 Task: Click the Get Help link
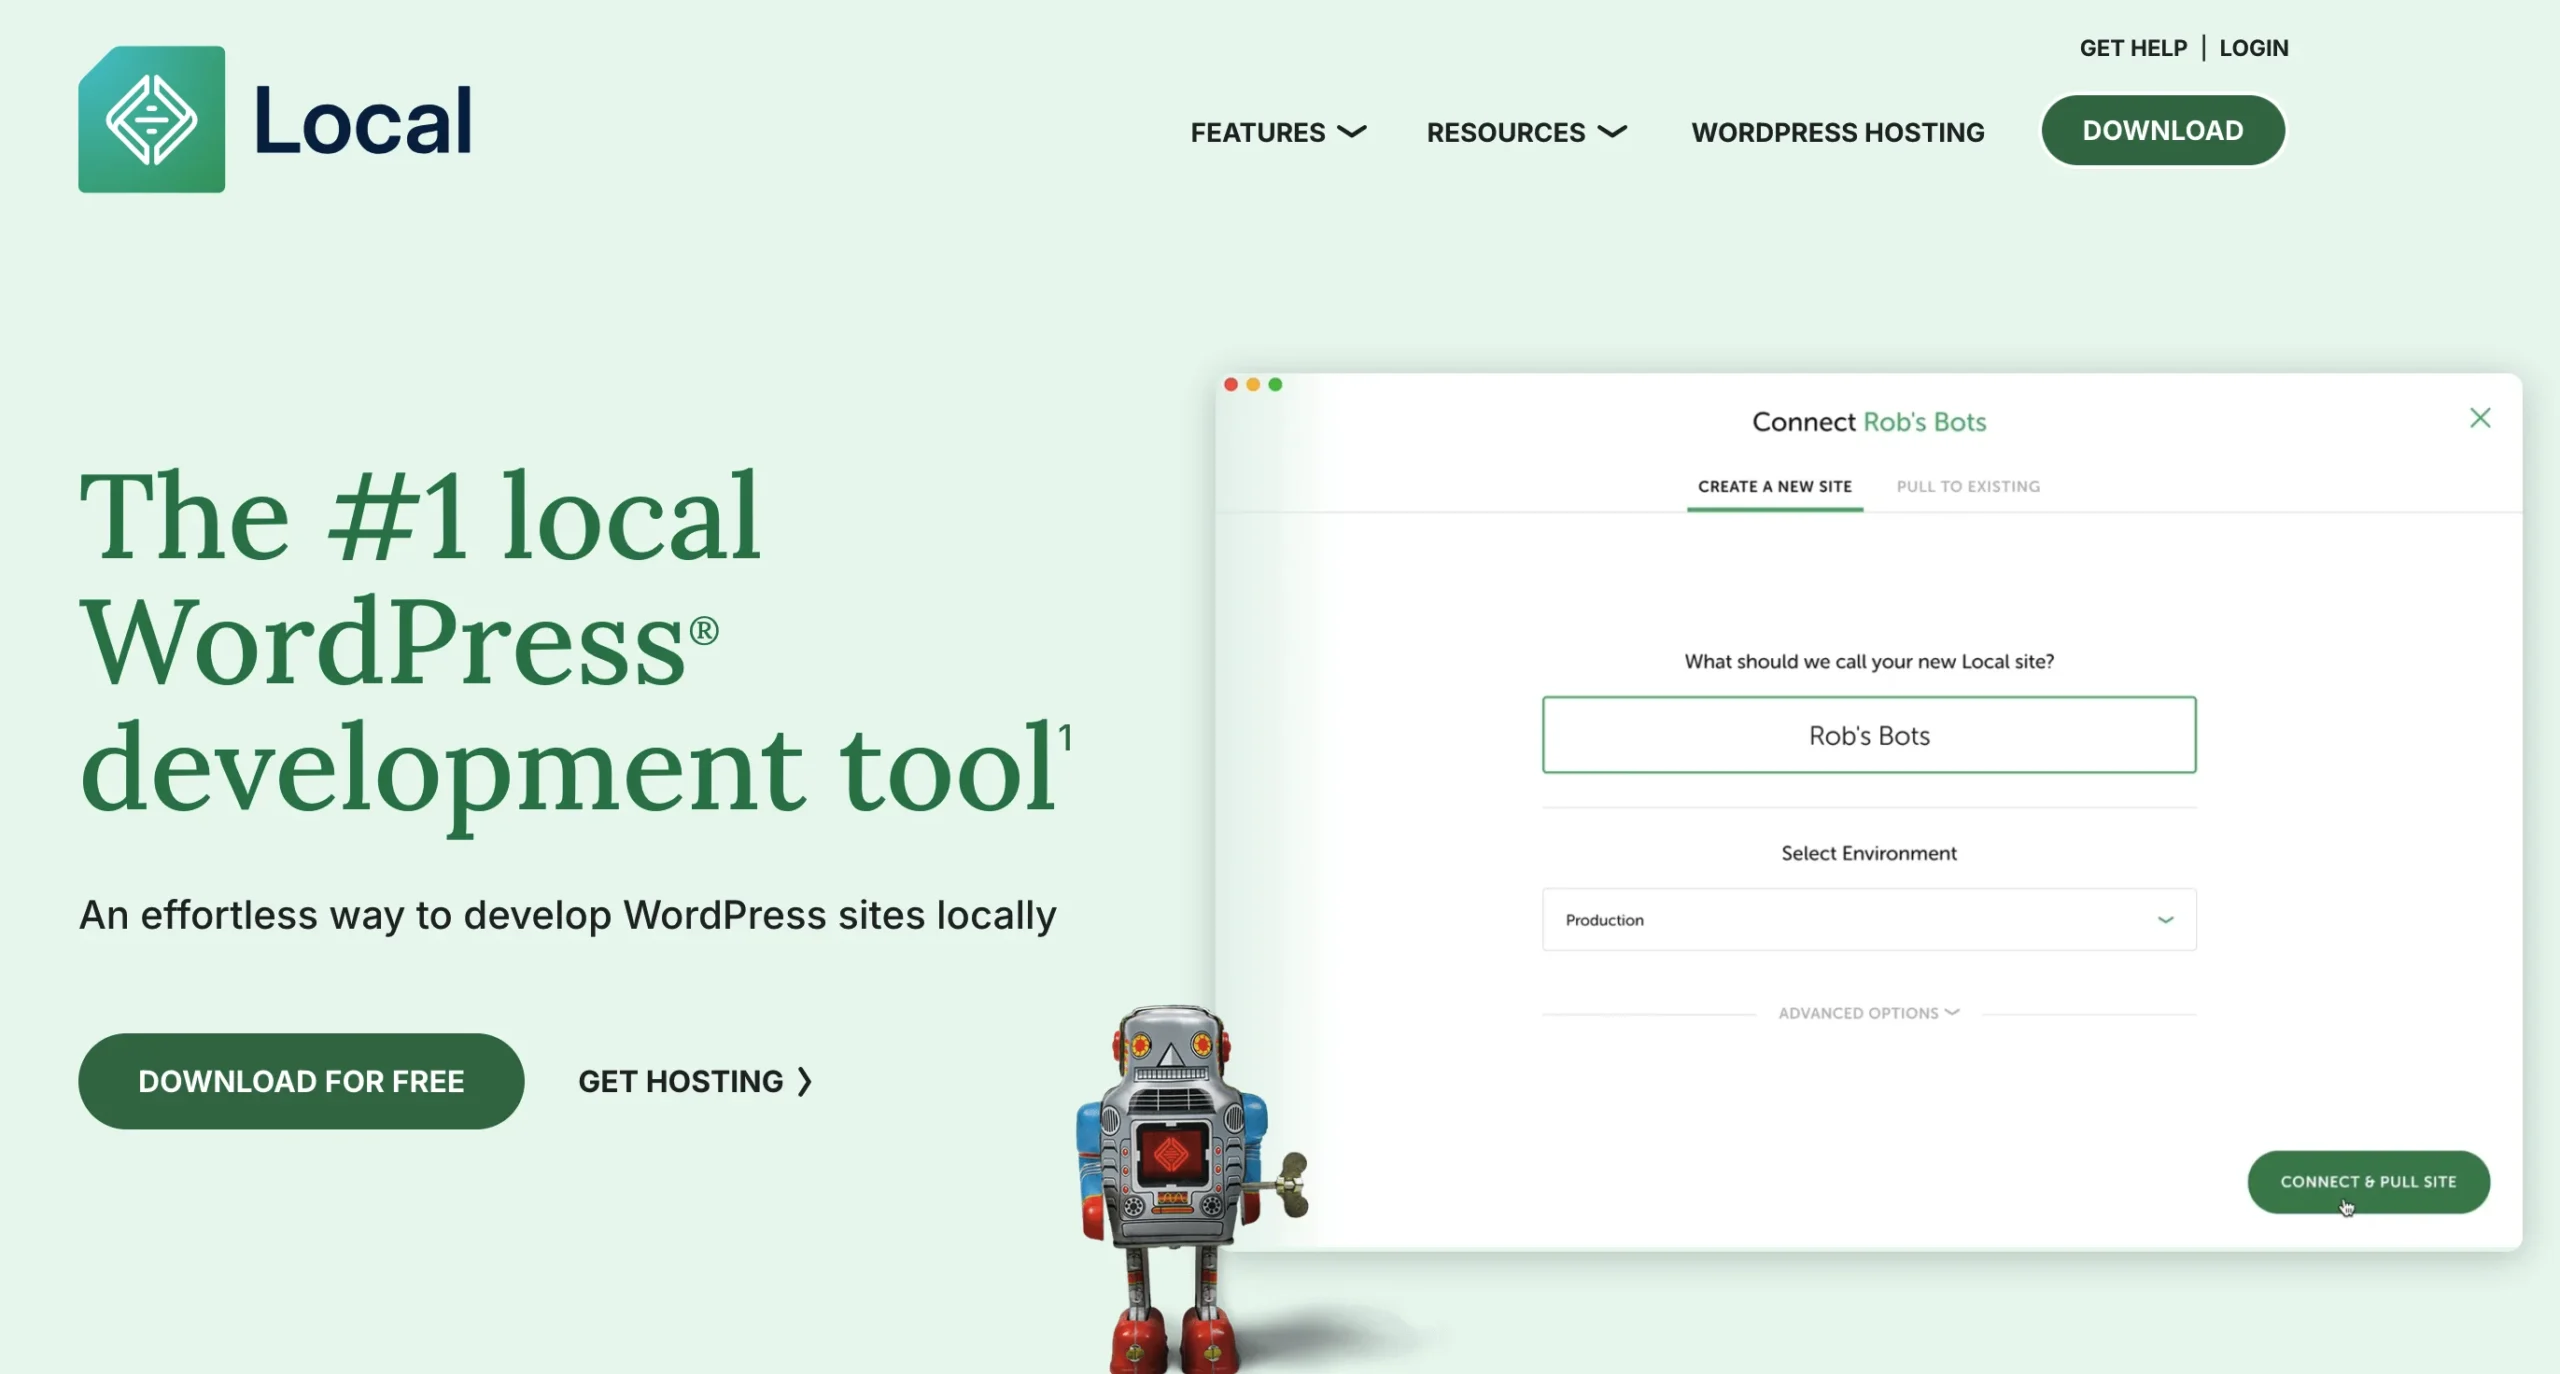(2133, 47)
